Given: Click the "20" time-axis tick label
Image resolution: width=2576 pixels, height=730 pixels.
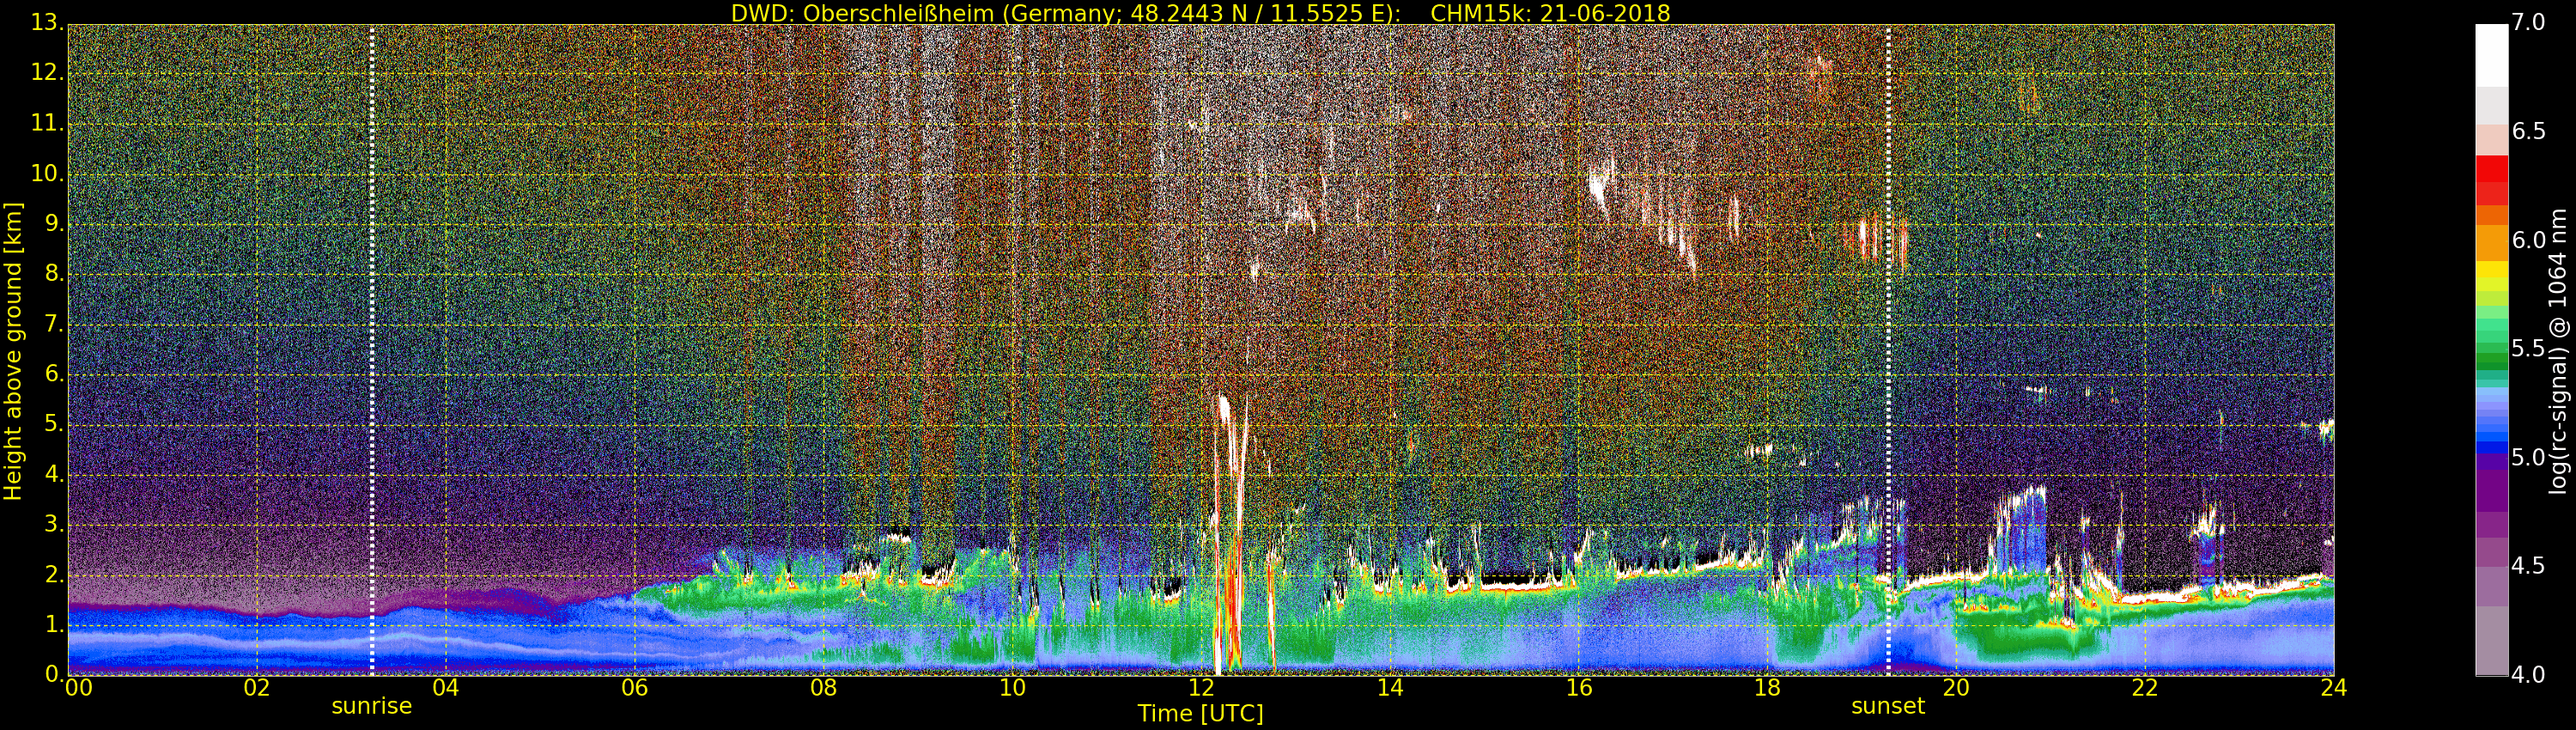Looking at the screenshot, I should point(1956,688).
